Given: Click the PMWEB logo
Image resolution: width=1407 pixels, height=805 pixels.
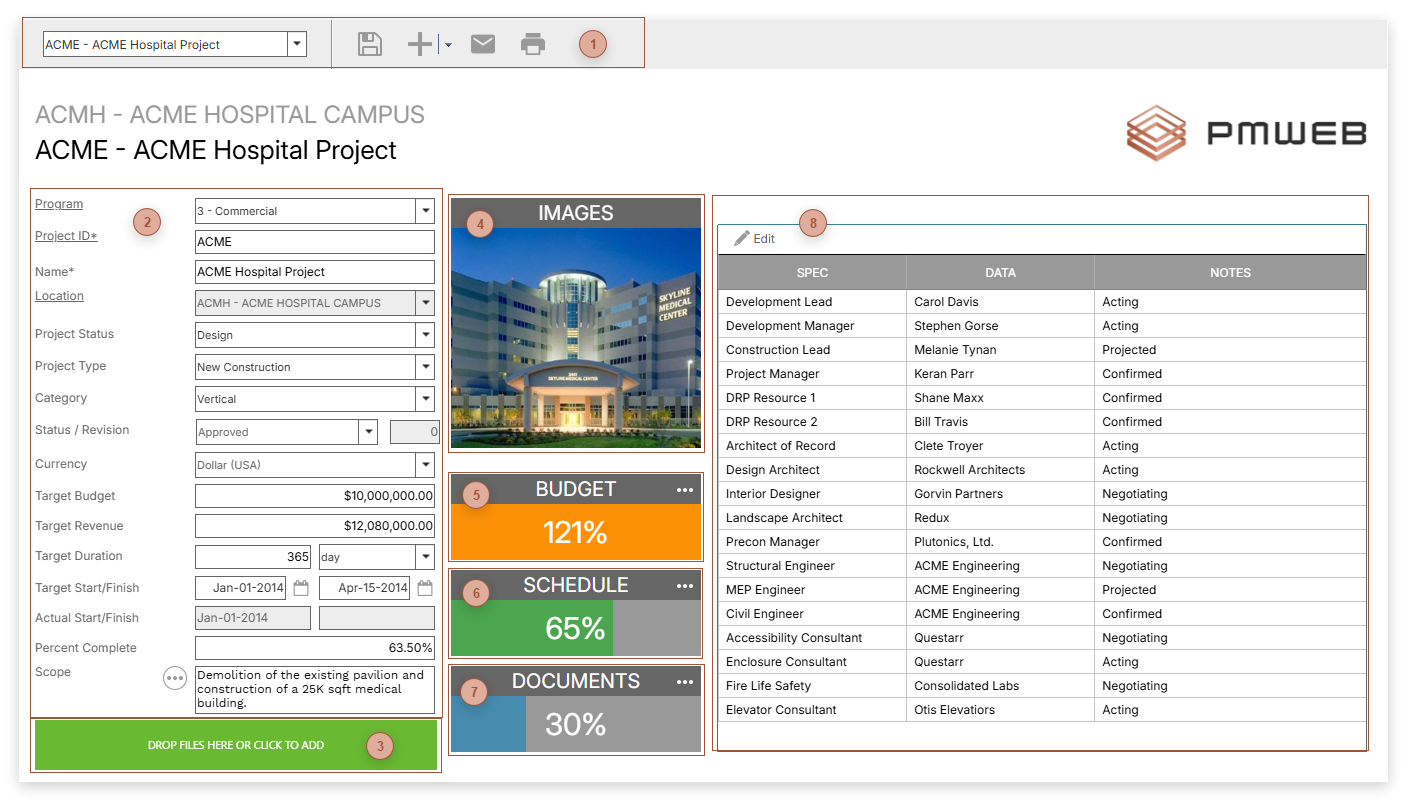Looking at the screenshot, I should point(1247,132).
